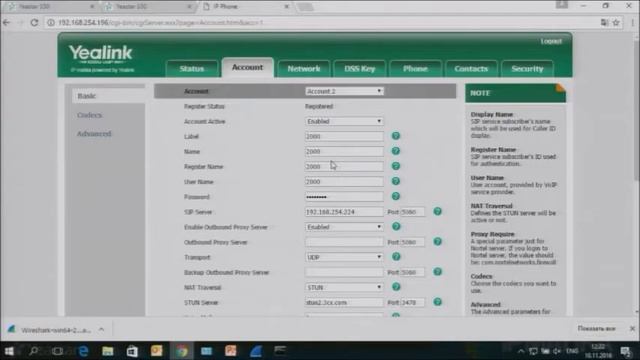Open NAT Traversal STUN dropdown
The image size is (640, 360).
(x=344, y=287)
